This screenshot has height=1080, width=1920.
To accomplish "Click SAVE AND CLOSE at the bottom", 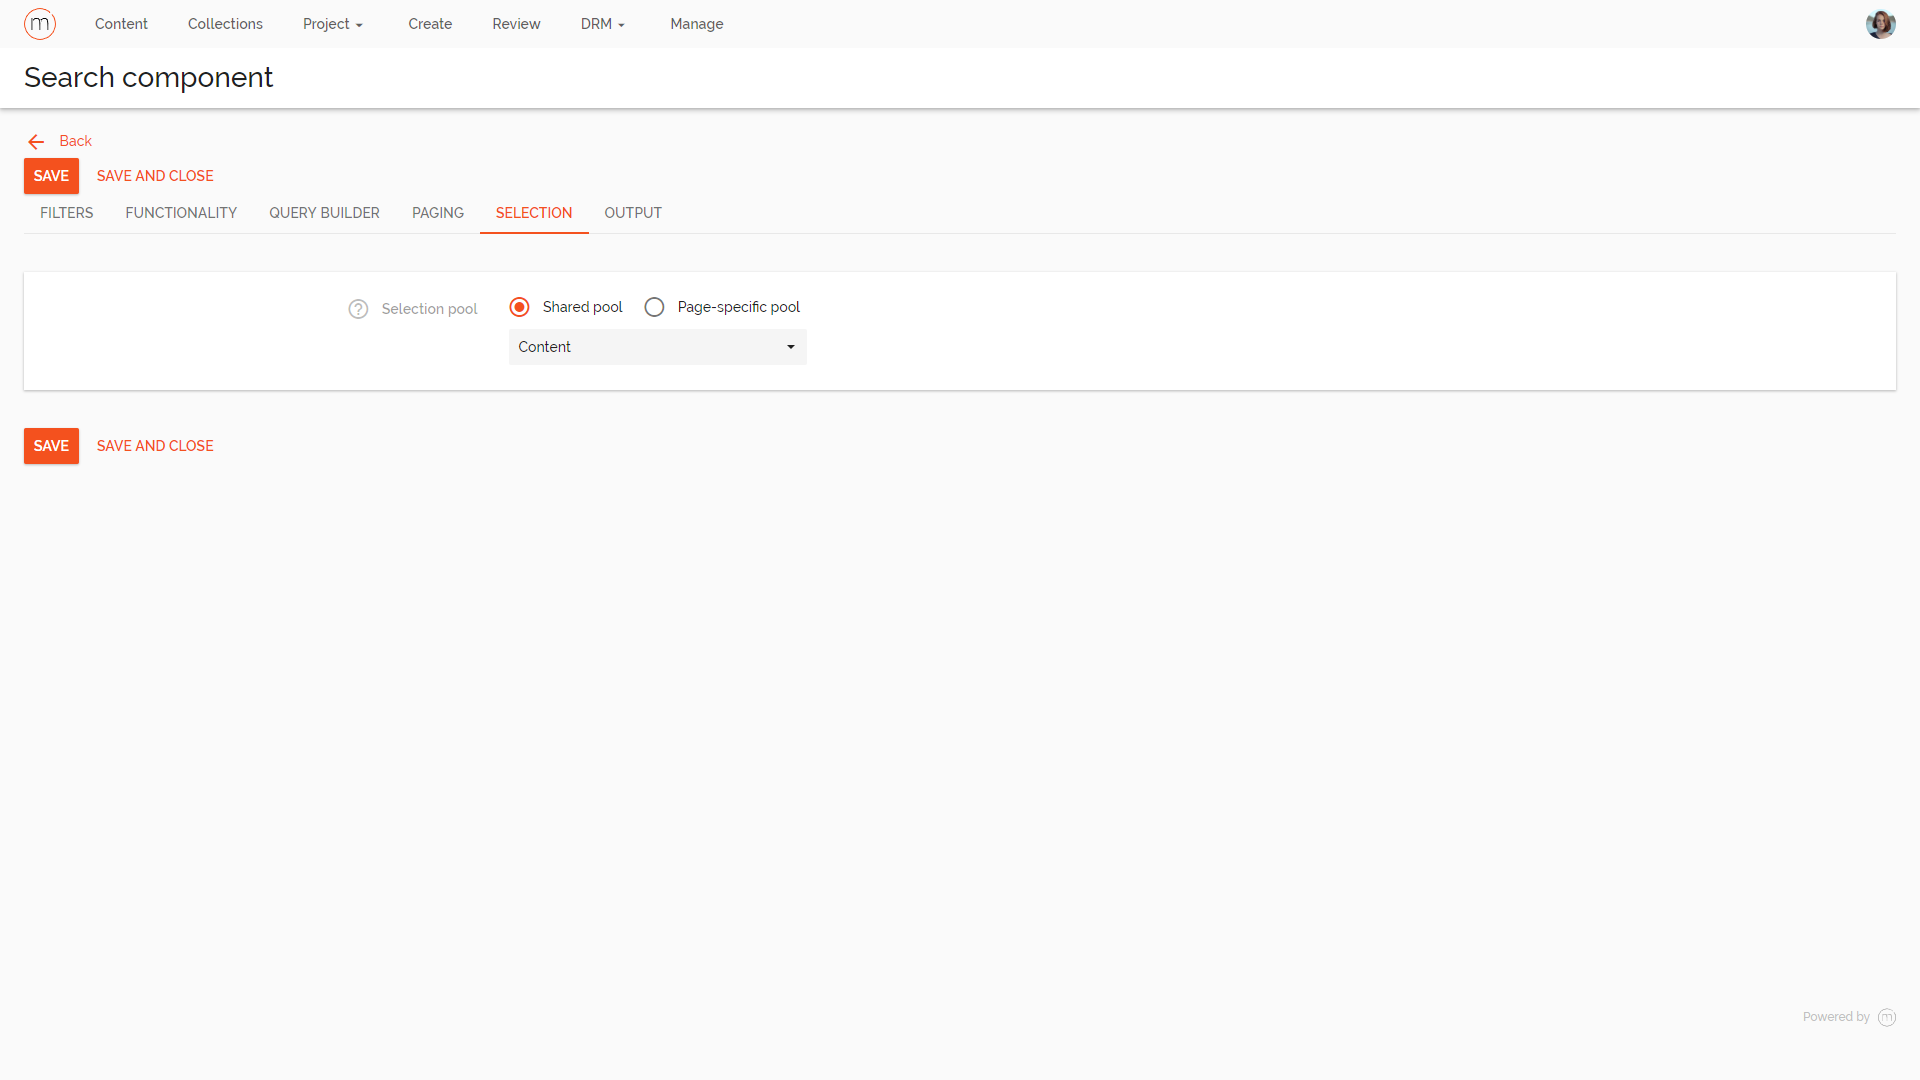I will 154,446.
